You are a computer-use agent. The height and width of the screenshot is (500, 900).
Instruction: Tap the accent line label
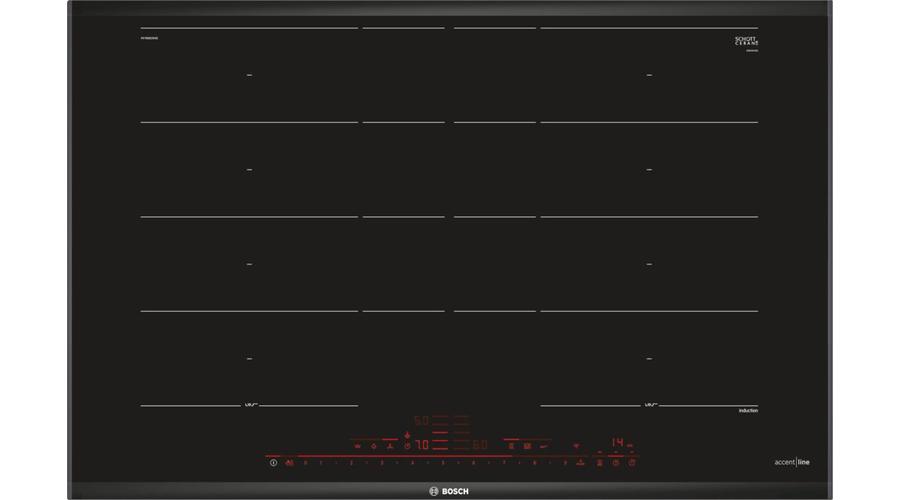pyautogui.click(x=792, y=462)
